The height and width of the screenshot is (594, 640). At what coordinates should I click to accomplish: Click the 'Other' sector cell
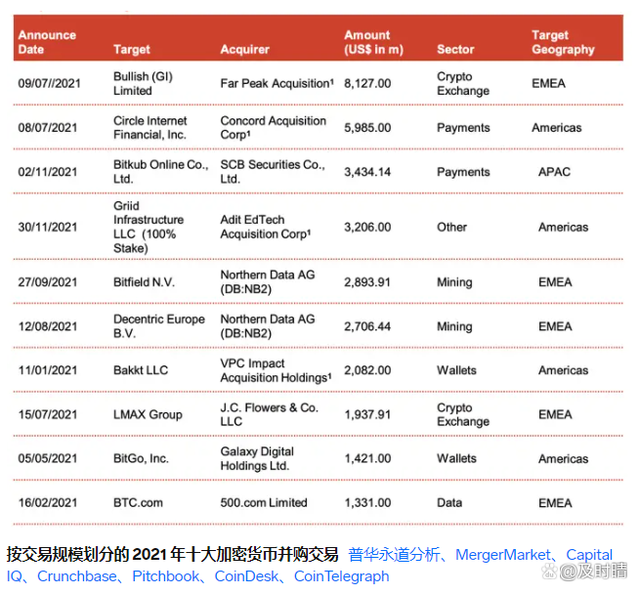(x=451, y=227)
